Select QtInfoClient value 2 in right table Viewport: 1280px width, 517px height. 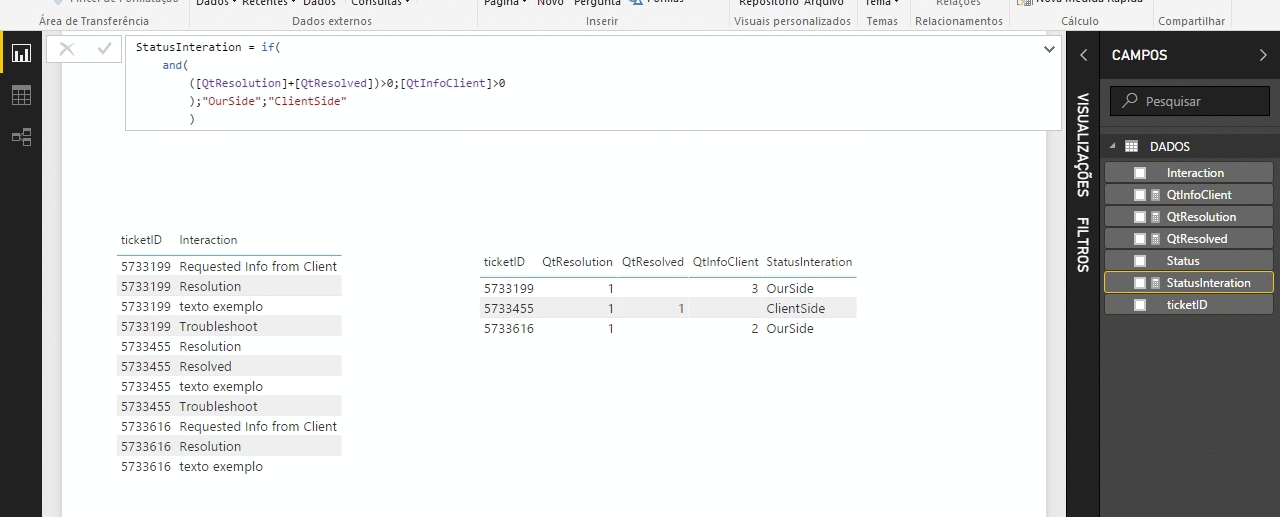[755, 329]
